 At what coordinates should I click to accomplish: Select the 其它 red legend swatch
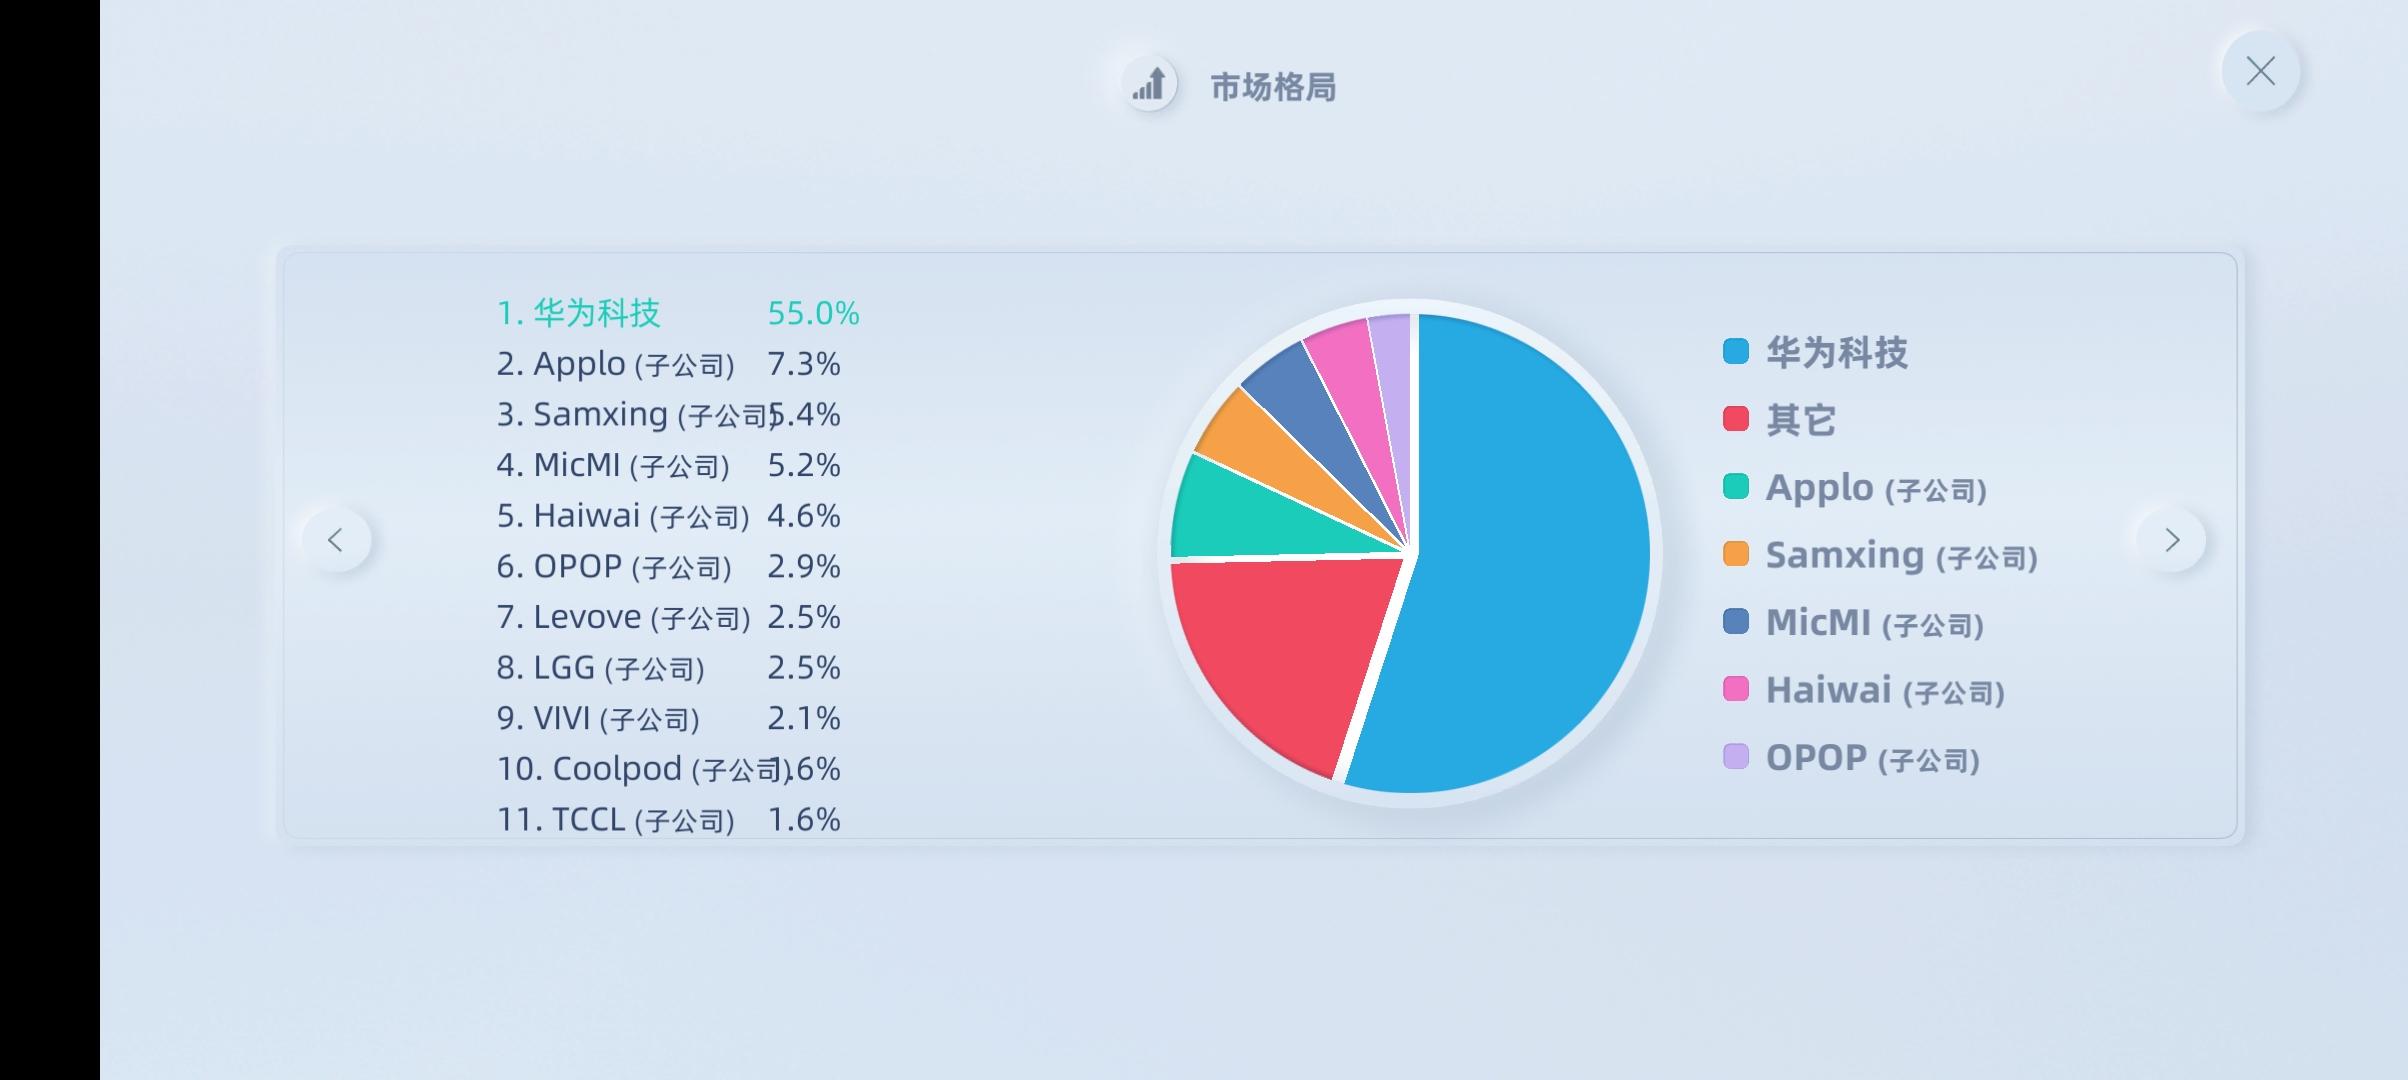[x=1736, y=419]
